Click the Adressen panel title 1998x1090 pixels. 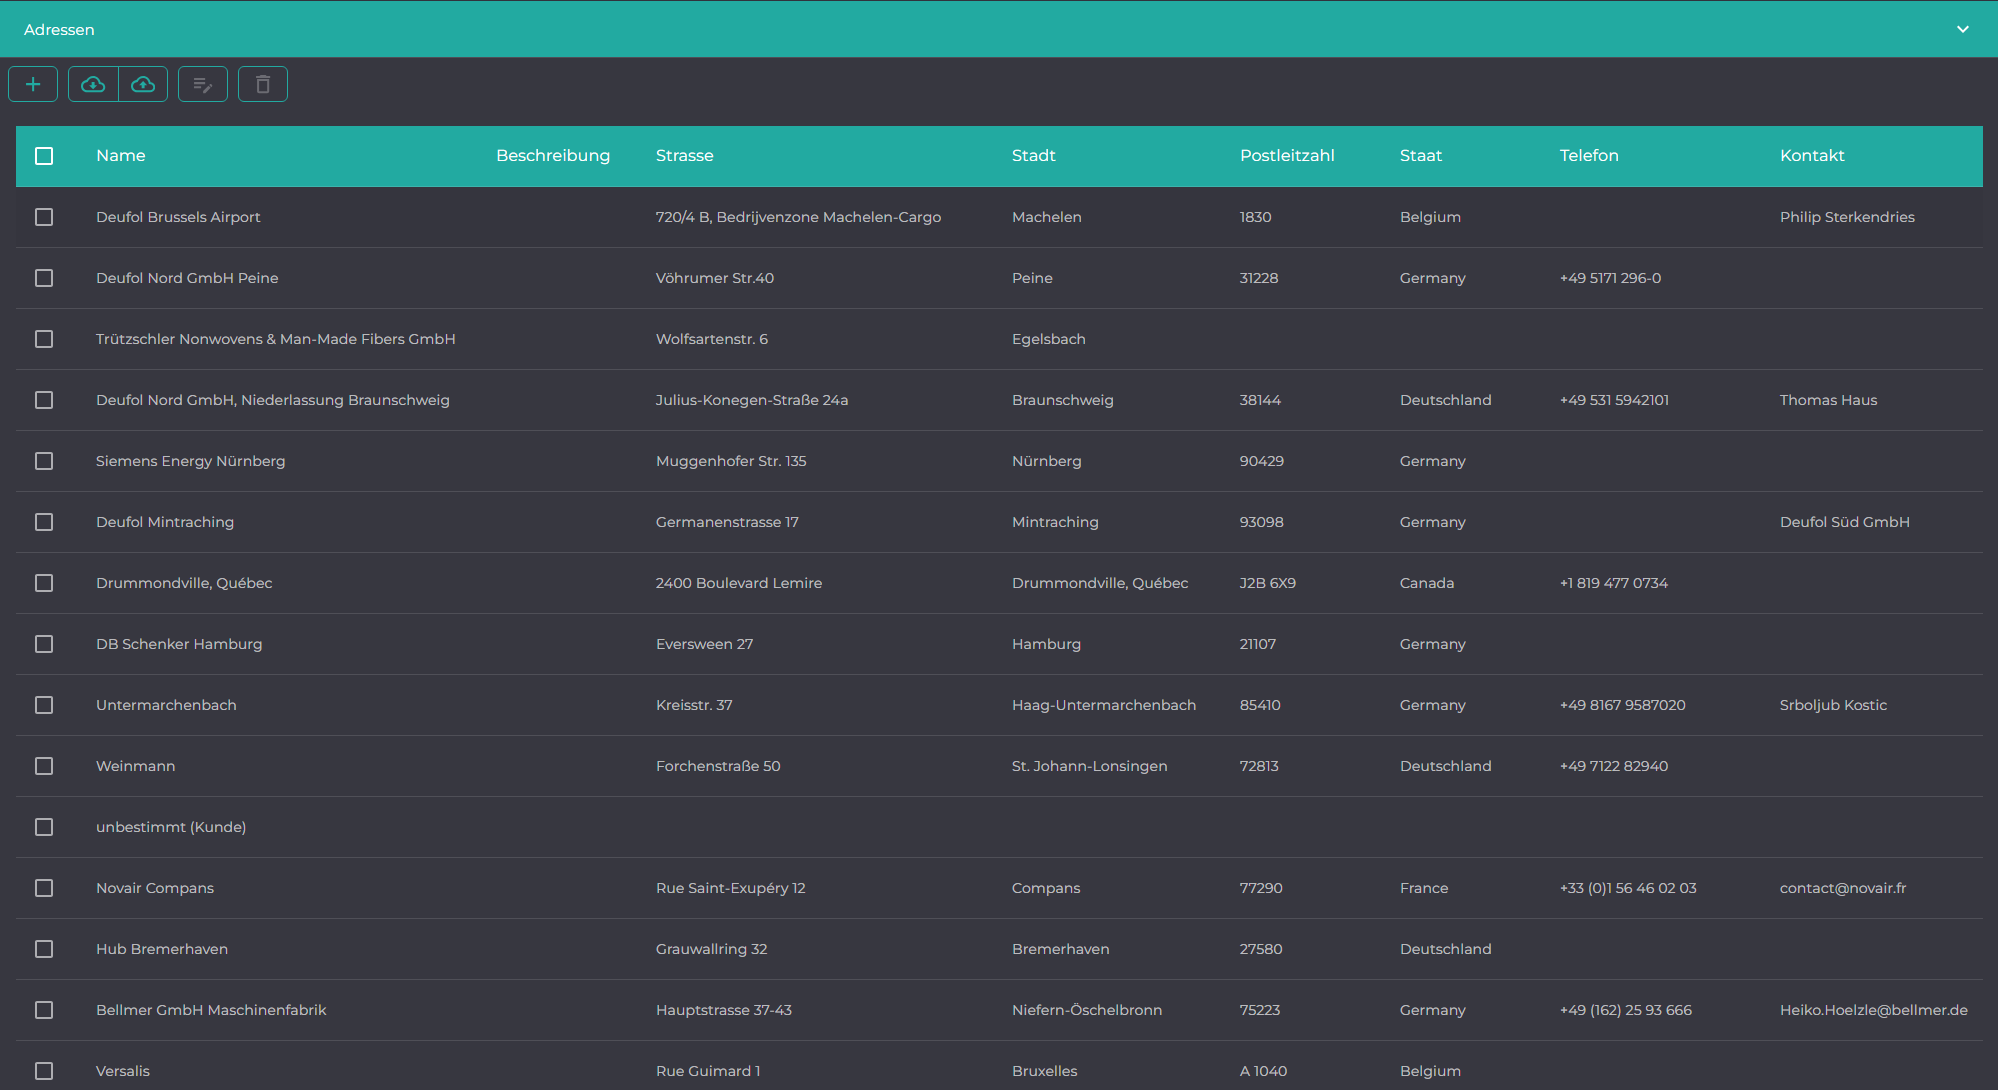[x=59, y=30]
